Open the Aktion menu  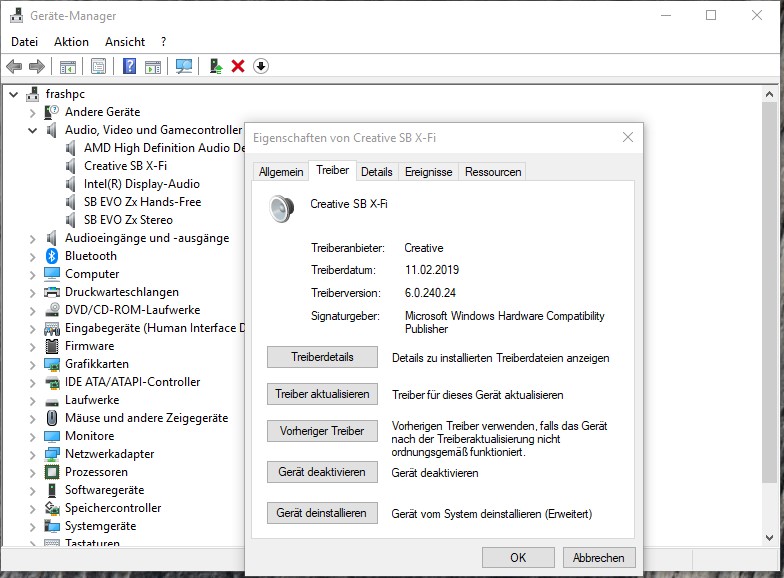[72, 42]
